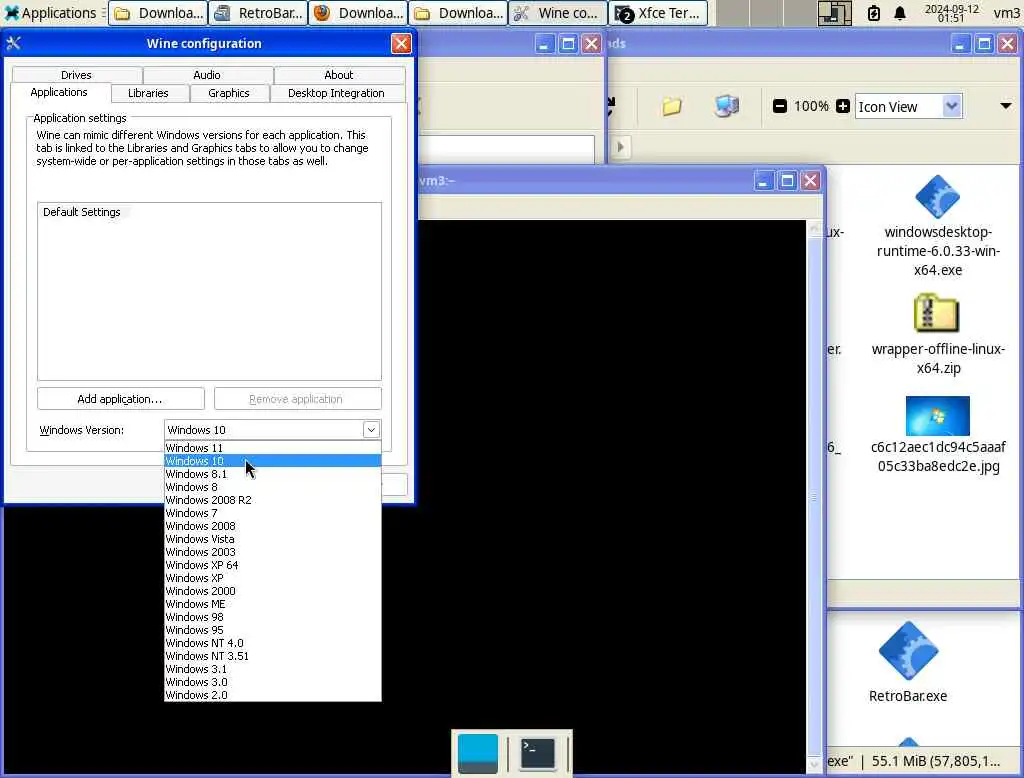The width and height of the screenshot is (1024, 778).
Task: Pick Windows XP from the list
Action: point(272,579)
